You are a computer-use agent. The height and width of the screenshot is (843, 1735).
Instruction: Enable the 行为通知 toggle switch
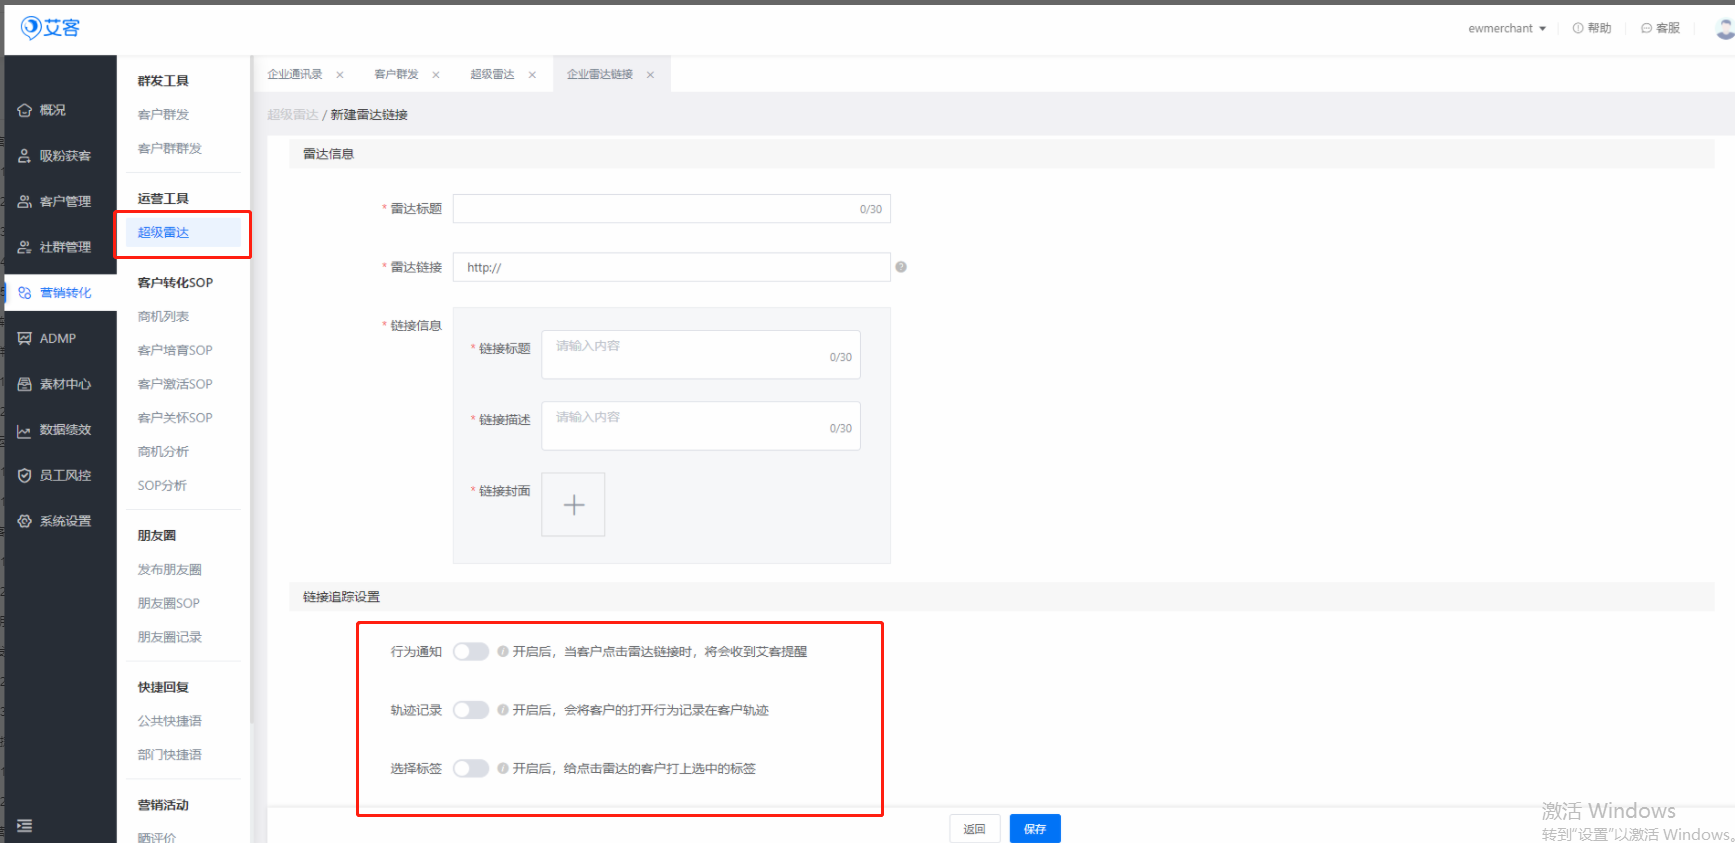tap(470, 652)
